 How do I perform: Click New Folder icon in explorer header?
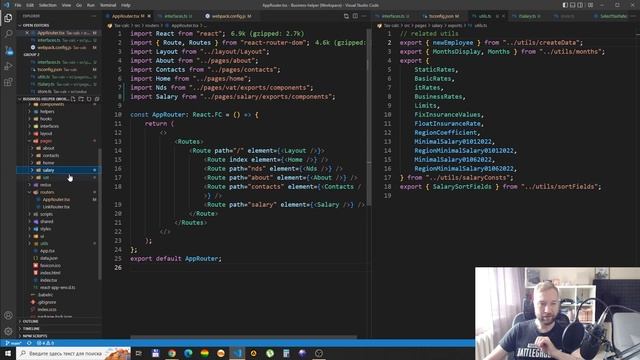[81, 99]
